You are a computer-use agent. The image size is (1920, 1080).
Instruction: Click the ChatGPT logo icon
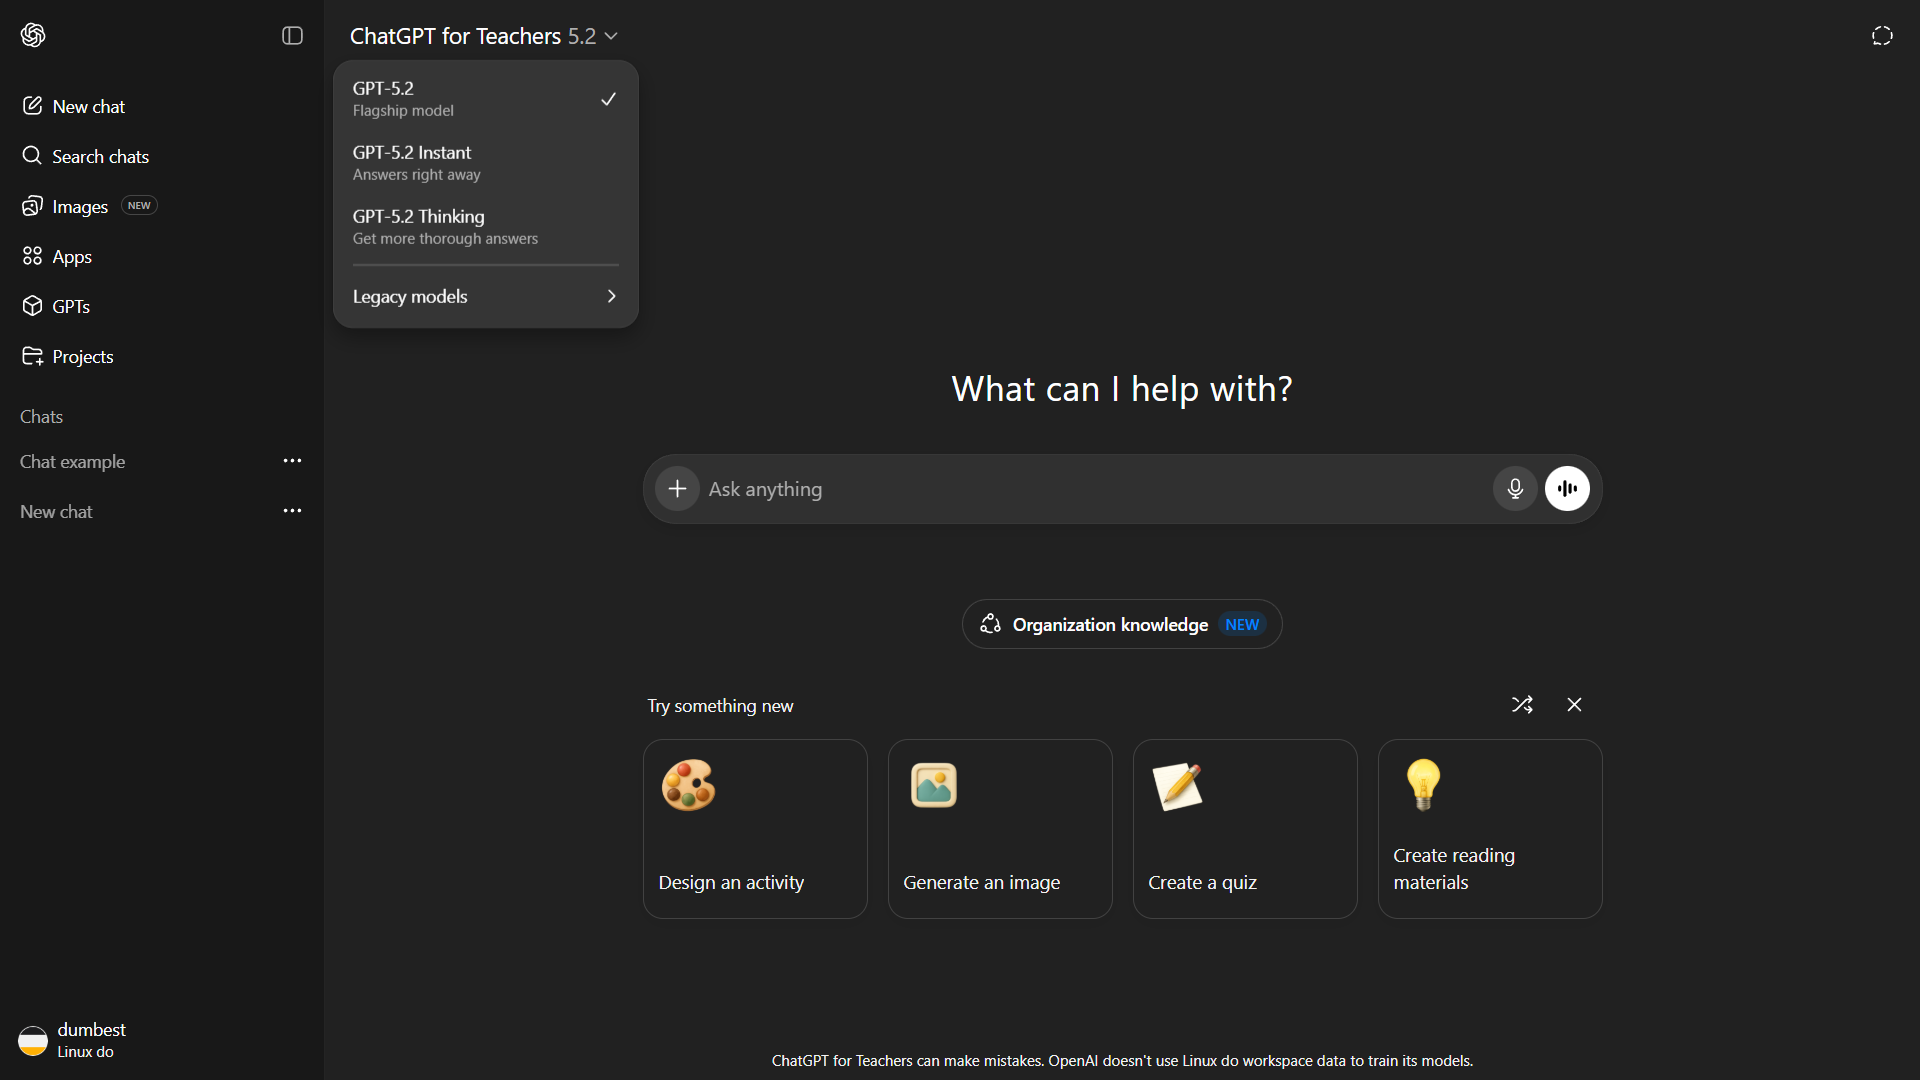pyautogui.click(x=33, y=36)
